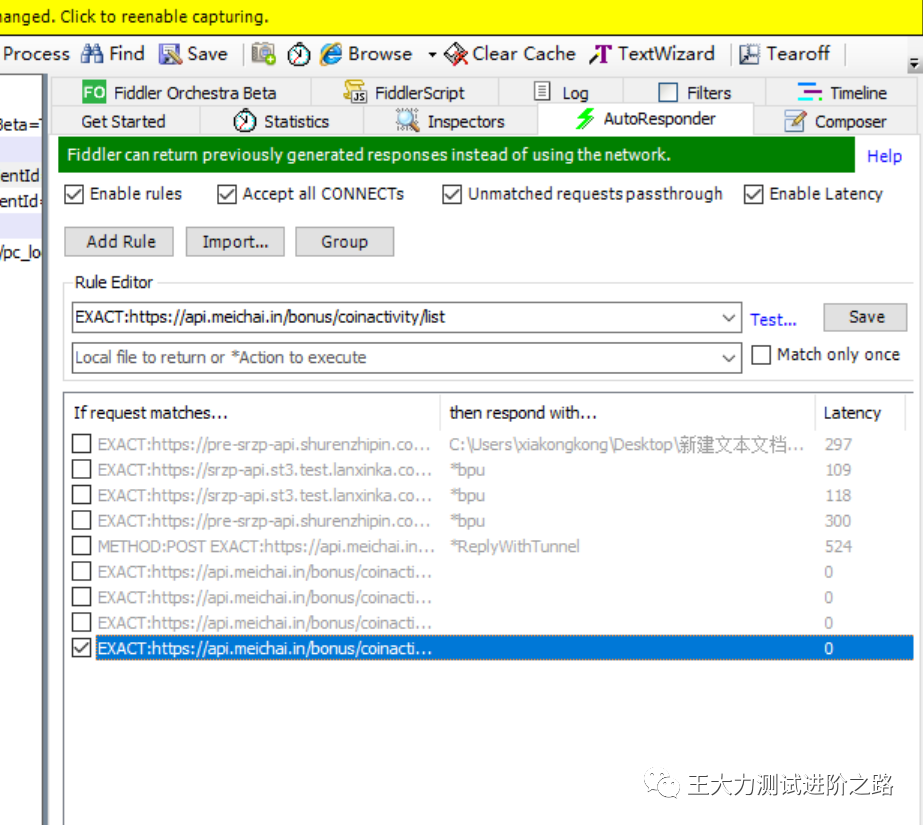Tick the checkbox of the rule with latency 109
The image size is (923, 825).
coord(81,469)
